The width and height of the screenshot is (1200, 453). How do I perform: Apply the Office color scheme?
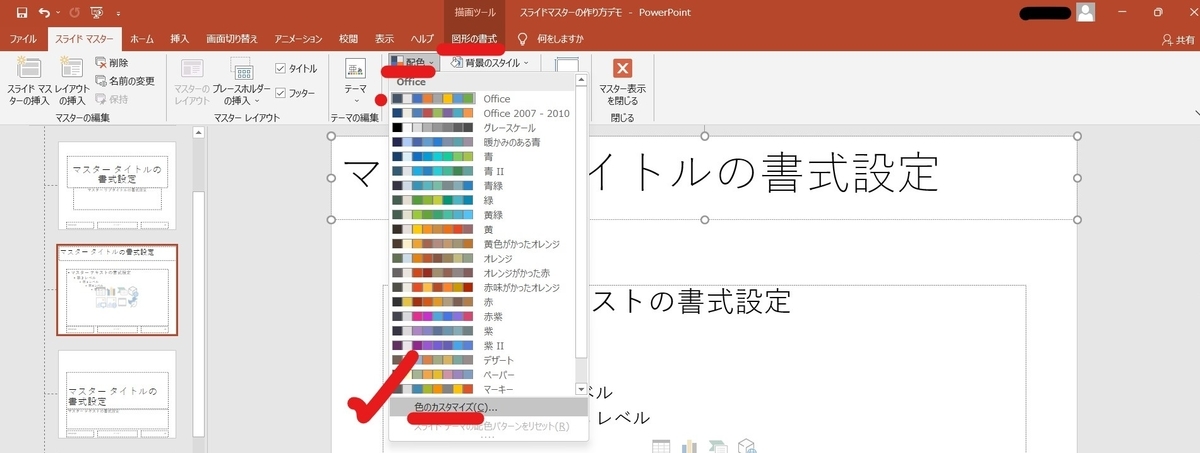(x=482, y=99)
